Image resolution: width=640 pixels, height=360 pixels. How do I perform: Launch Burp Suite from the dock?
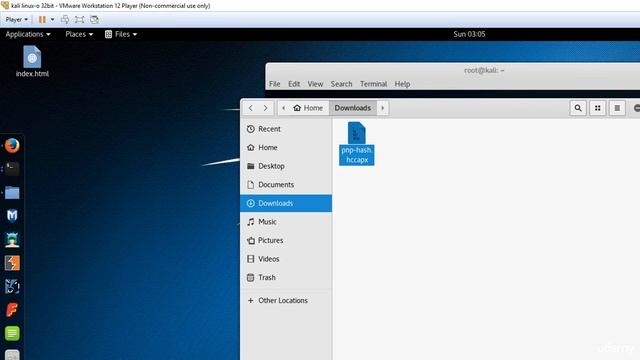[12, 263]
